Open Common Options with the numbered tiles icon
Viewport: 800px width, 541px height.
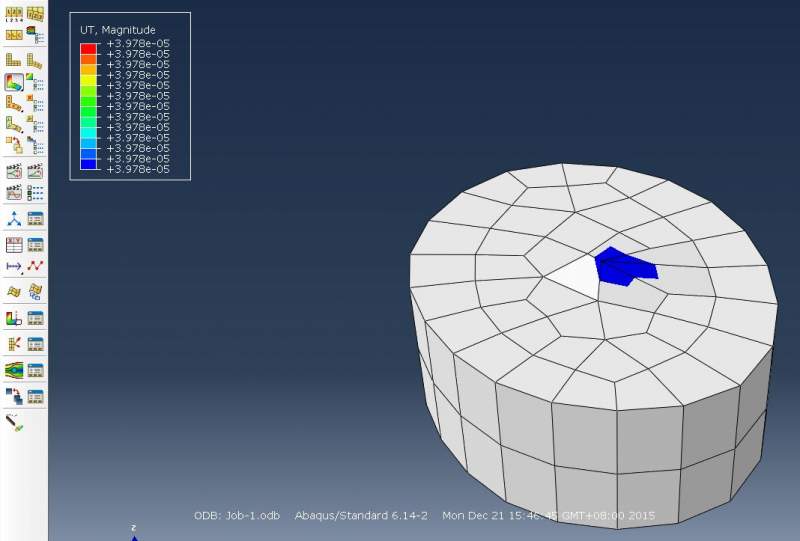pyautogui.click(x=14, y=14)
